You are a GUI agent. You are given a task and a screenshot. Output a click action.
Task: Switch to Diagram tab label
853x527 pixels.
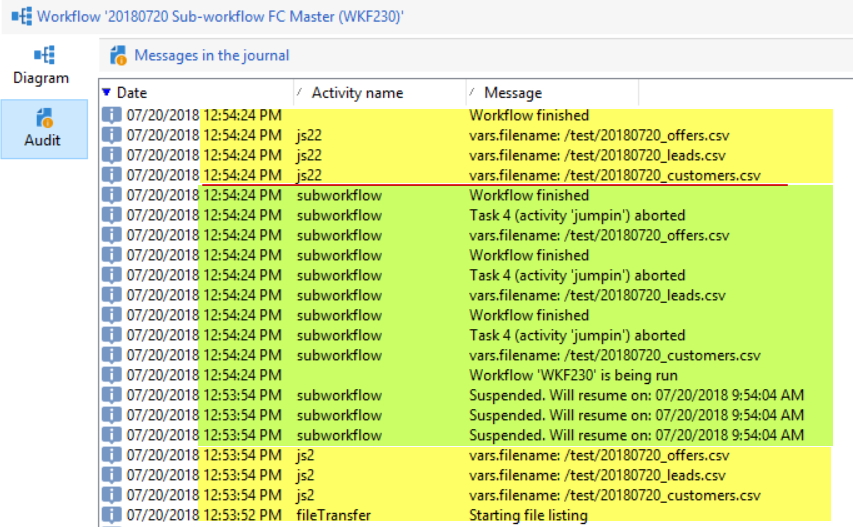click(41, 78)
